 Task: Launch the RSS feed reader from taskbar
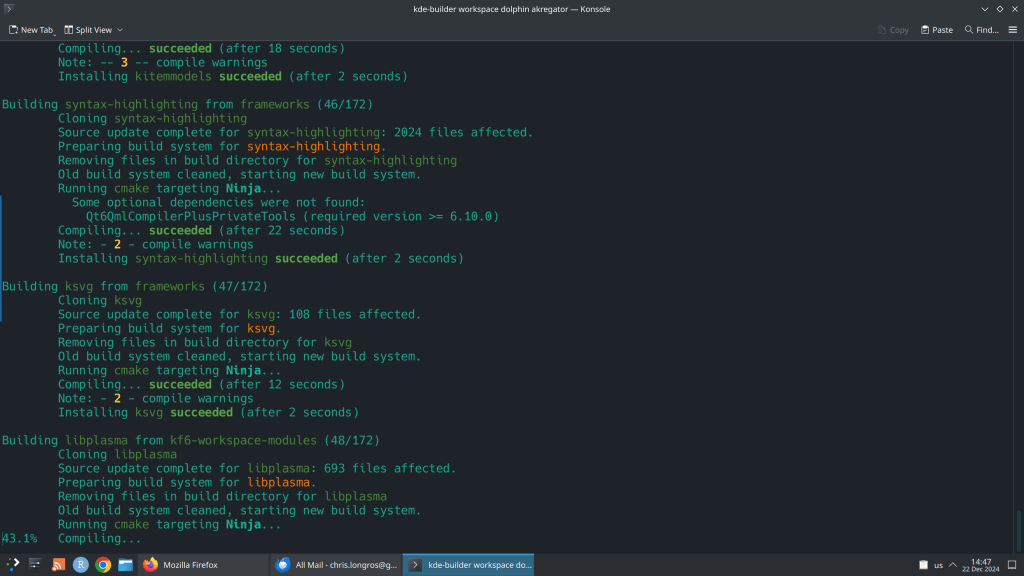point(59,565)
